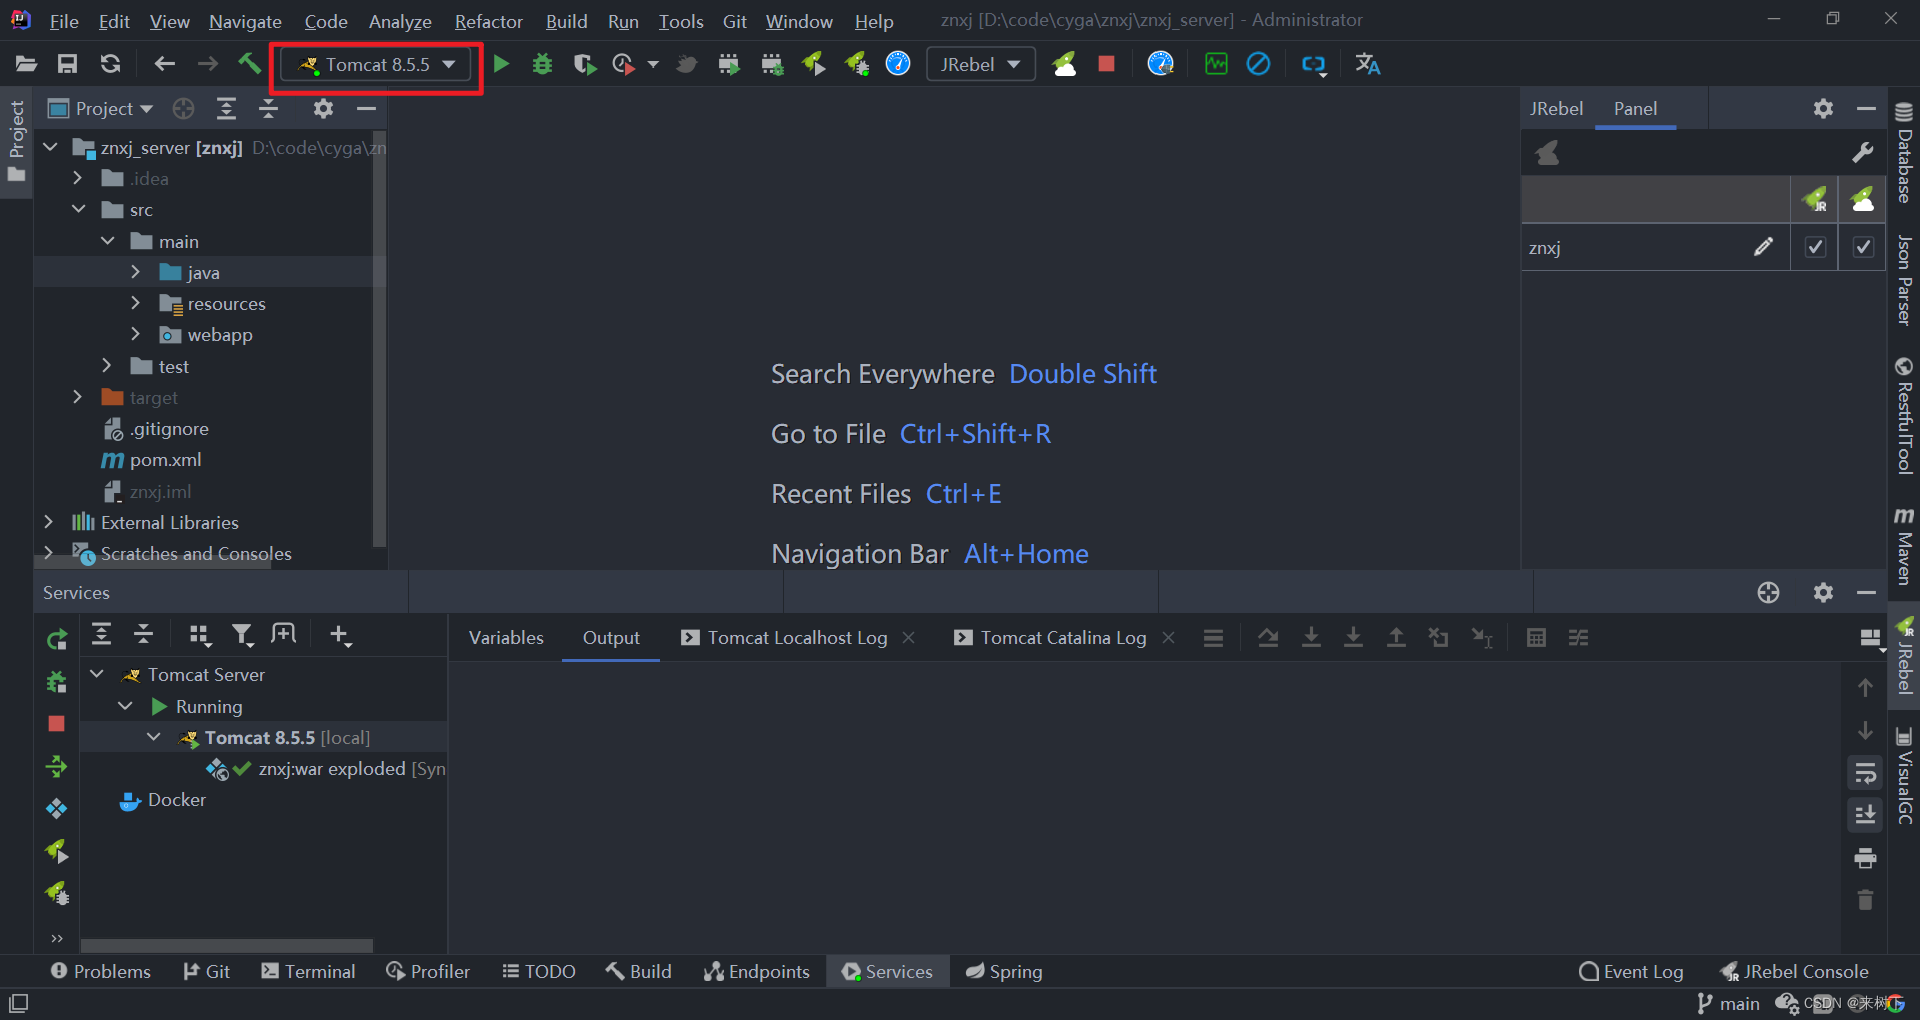The height and width of the screenshot is (1020, 1920).
Task: Select opened file locator target icon
Action: tap(183, 108)
